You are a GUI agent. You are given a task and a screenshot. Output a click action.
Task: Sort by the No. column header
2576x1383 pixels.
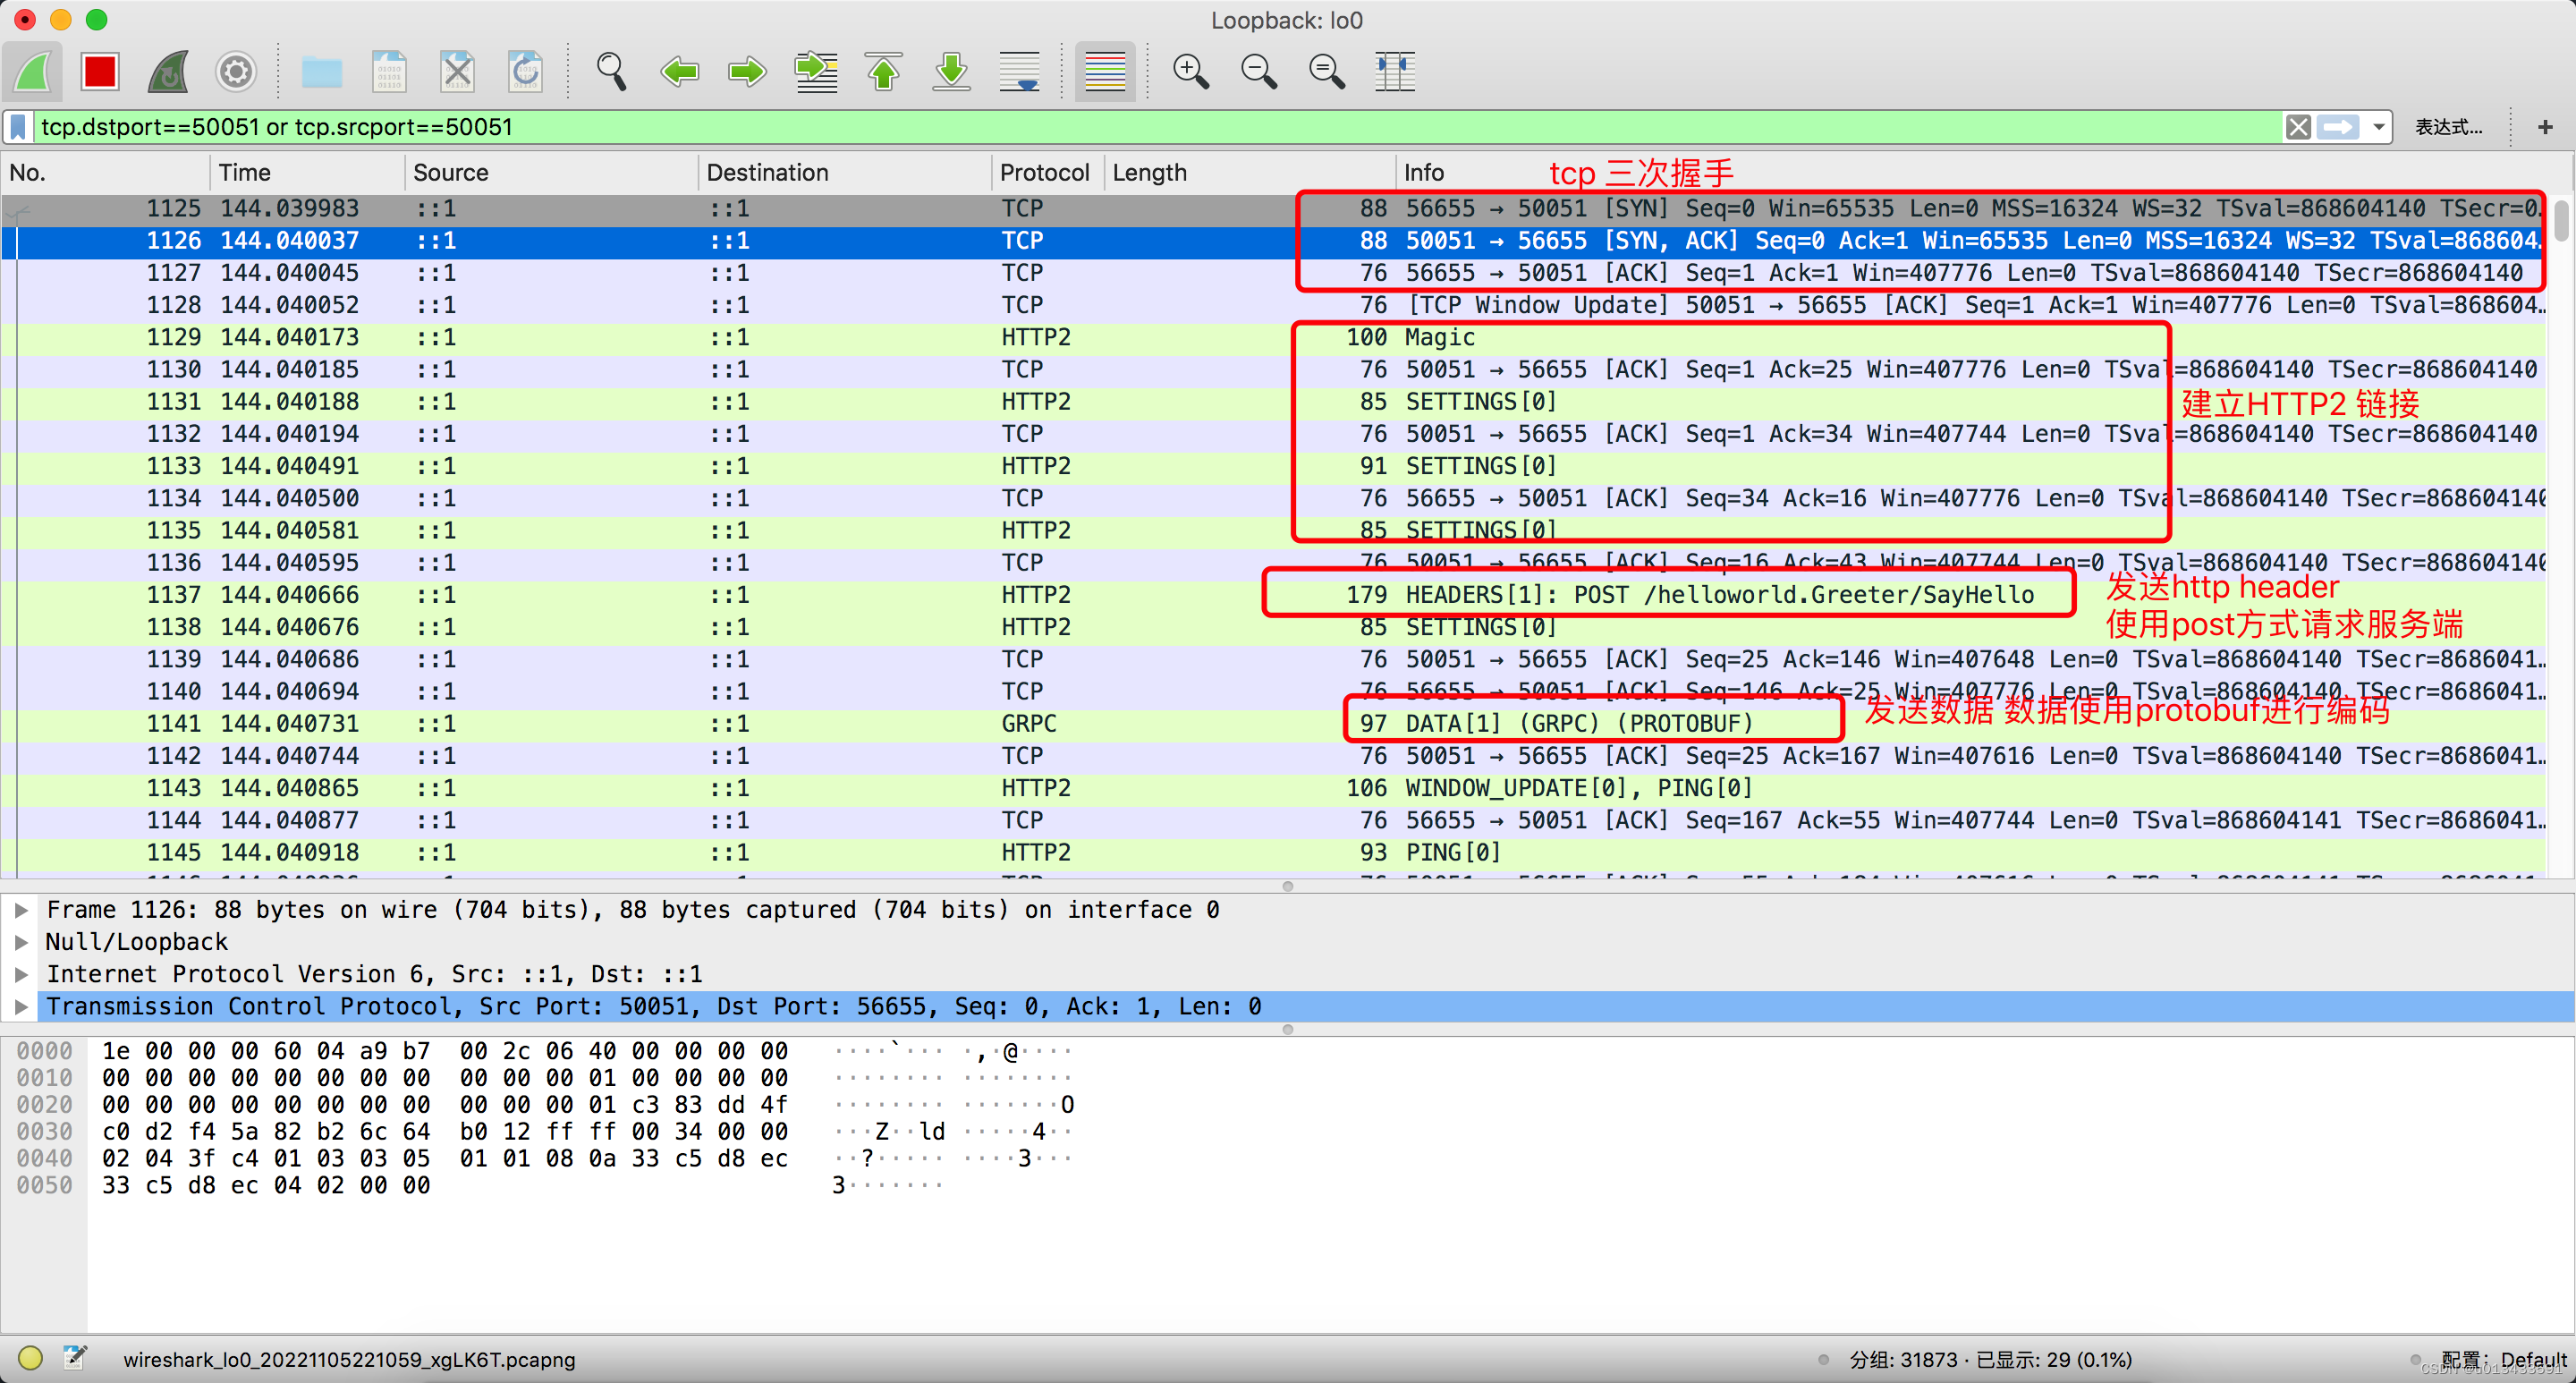[104, 173]
